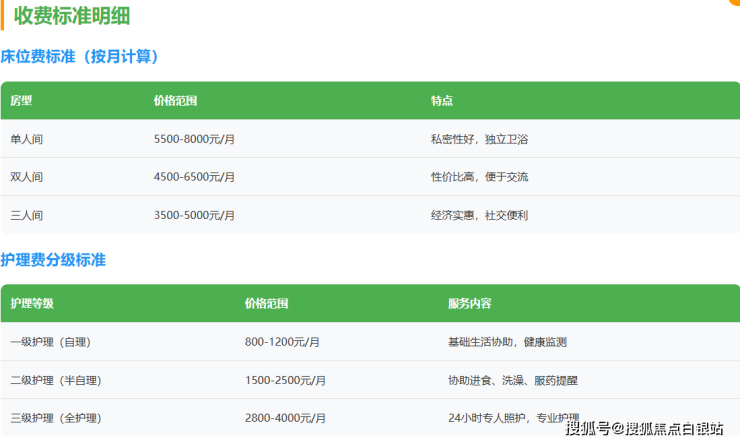Click the 护理等级 column header

tap(32, 303)
